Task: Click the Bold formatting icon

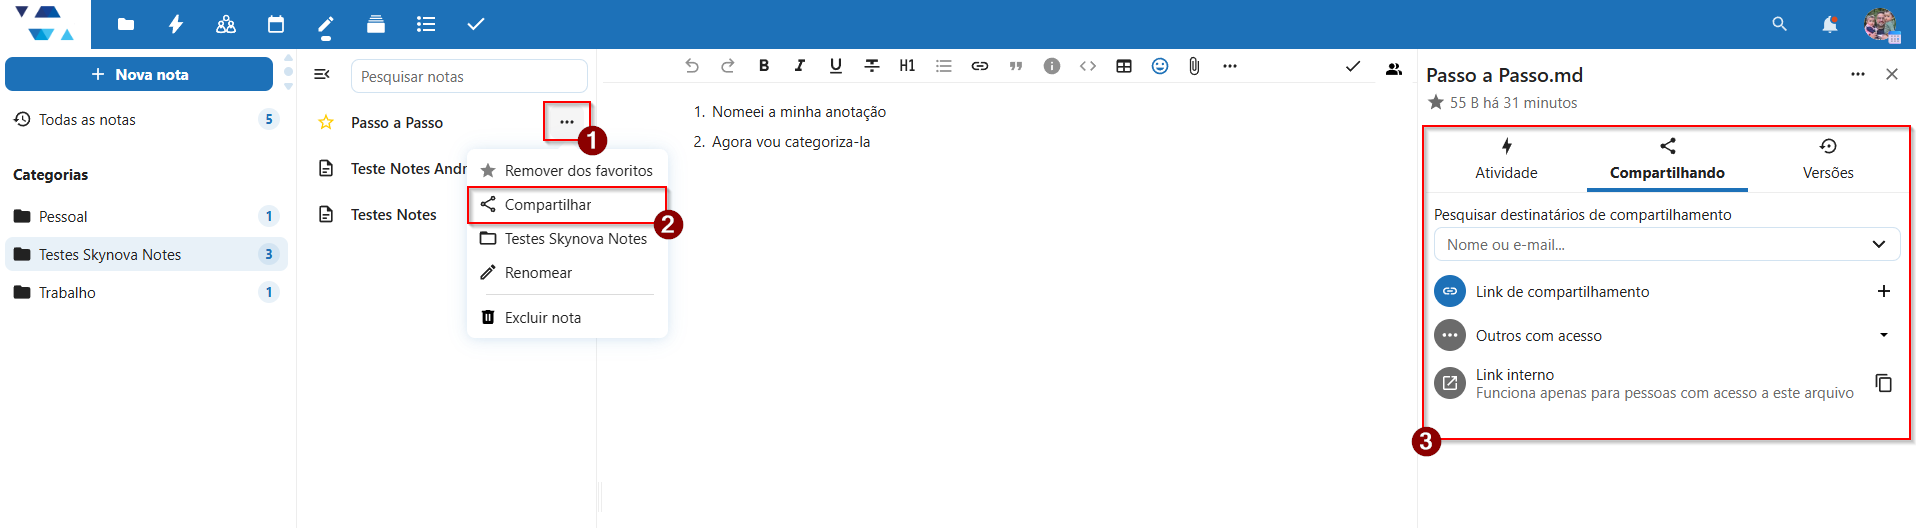Action: [x=764, y=66]
